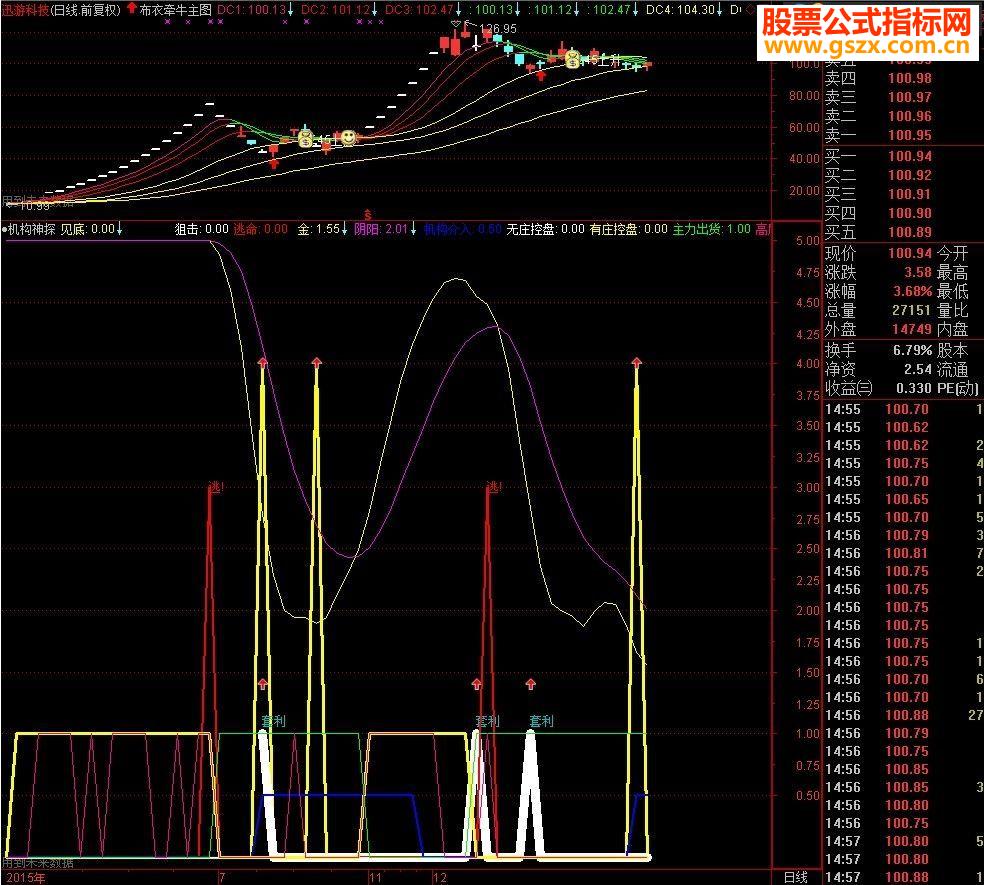Viewport: 984px width, 885px height.
Task: Click the 逃命: 0.00 indicator value
Action: [260, 229]
